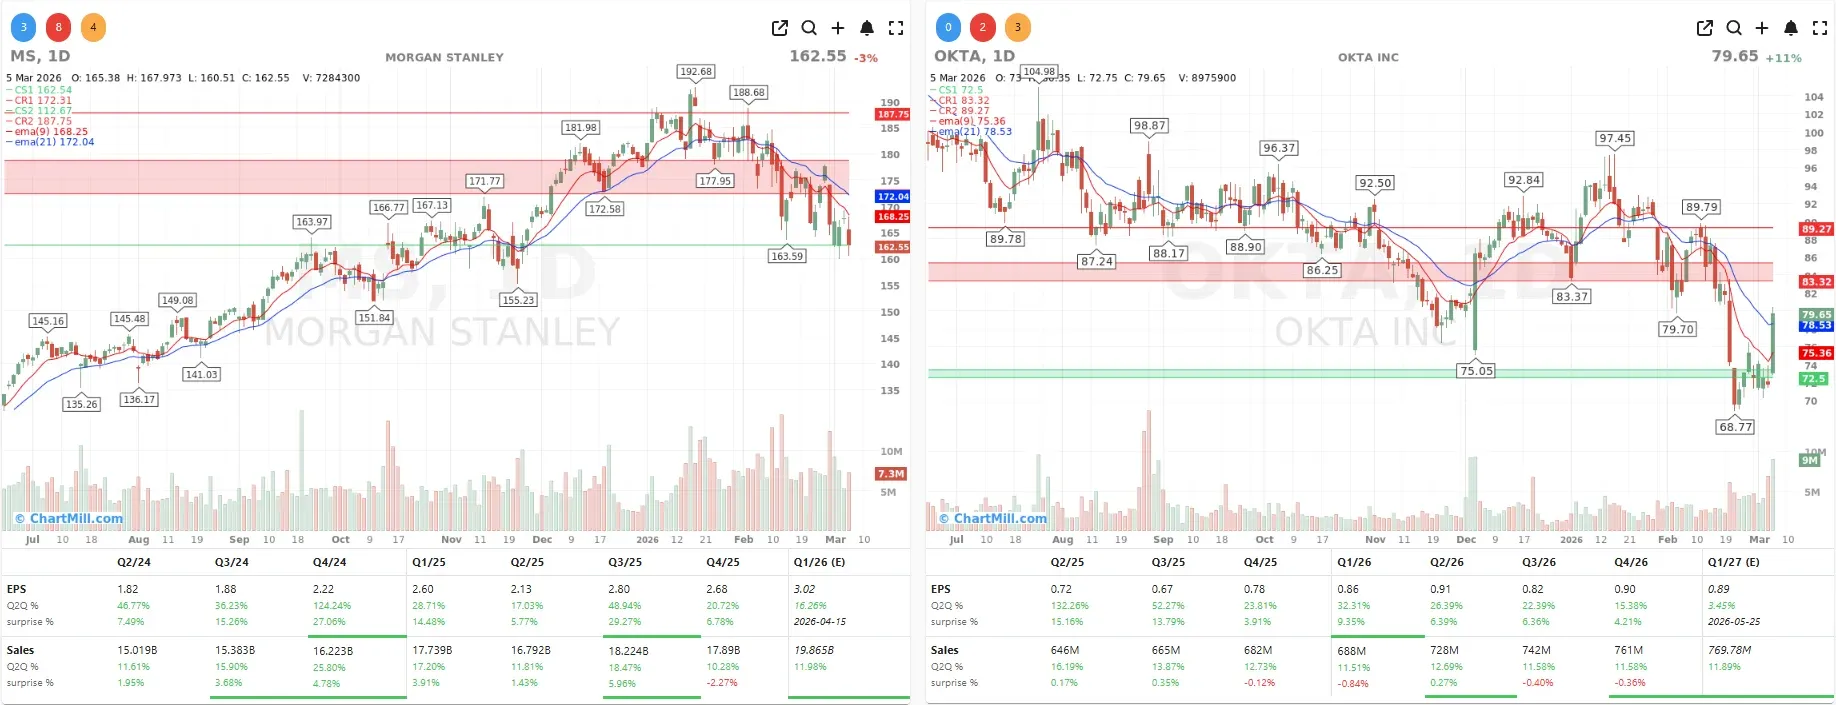Image resolution: width=1836 pixels, height=705 pixels.
Task: Set an alert with the MS chart bell icon
Action: [867, 28]
